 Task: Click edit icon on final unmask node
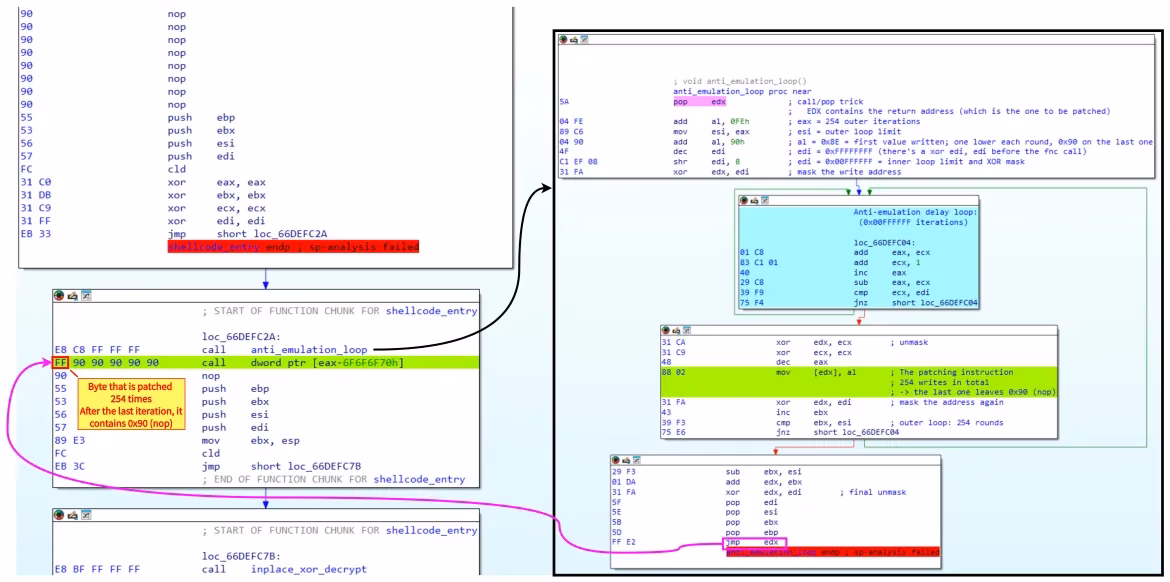click(x=627, y=460)
